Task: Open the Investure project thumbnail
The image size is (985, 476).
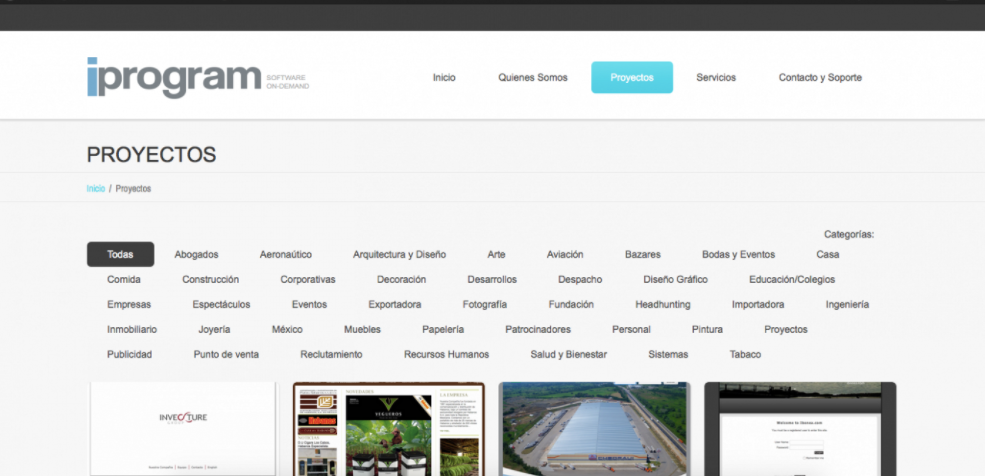Action: point(182,428)
